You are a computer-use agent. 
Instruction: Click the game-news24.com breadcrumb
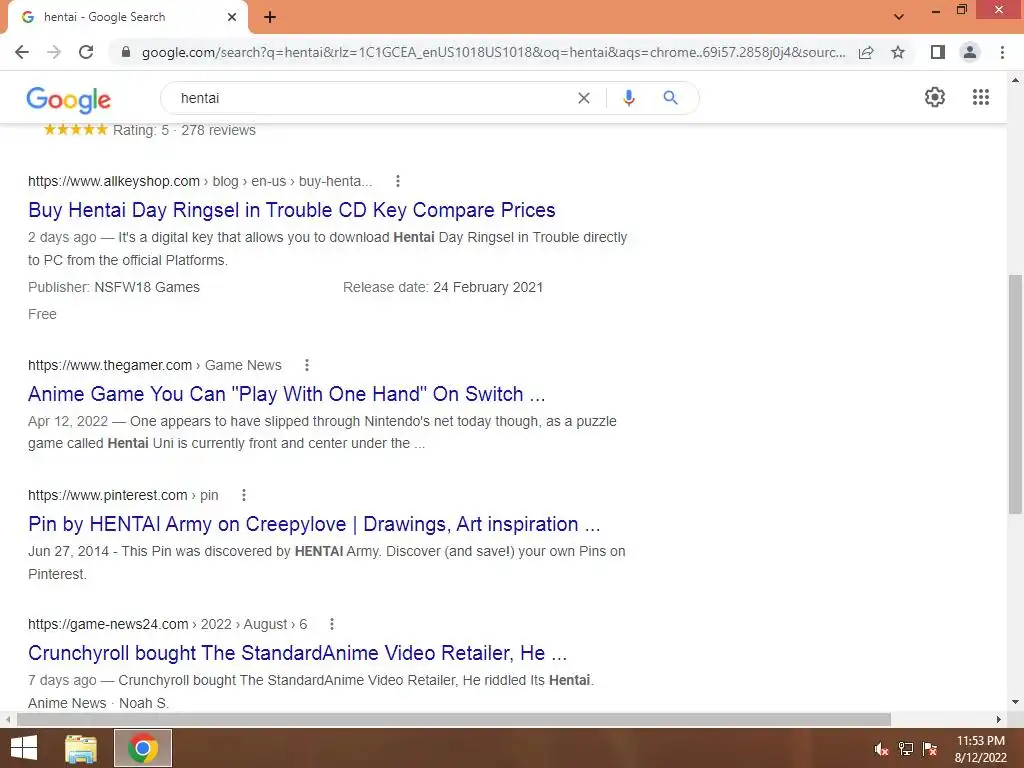[x=167, y=624]
